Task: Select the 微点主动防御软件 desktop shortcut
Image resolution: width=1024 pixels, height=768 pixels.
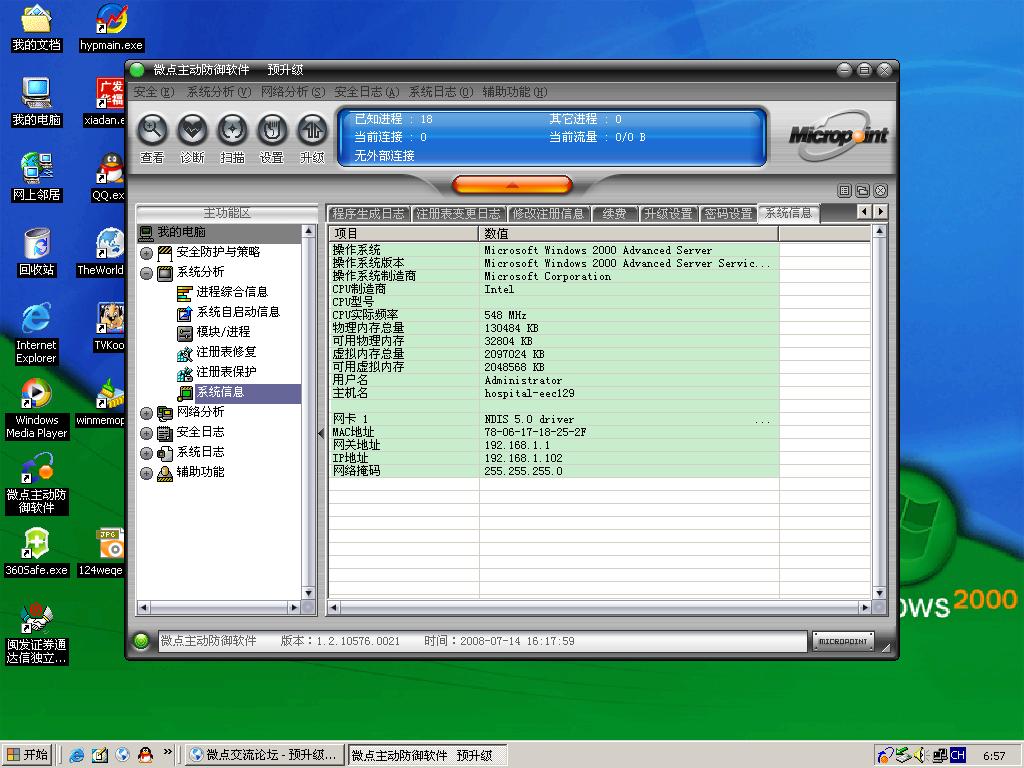Action: [36, 484]
